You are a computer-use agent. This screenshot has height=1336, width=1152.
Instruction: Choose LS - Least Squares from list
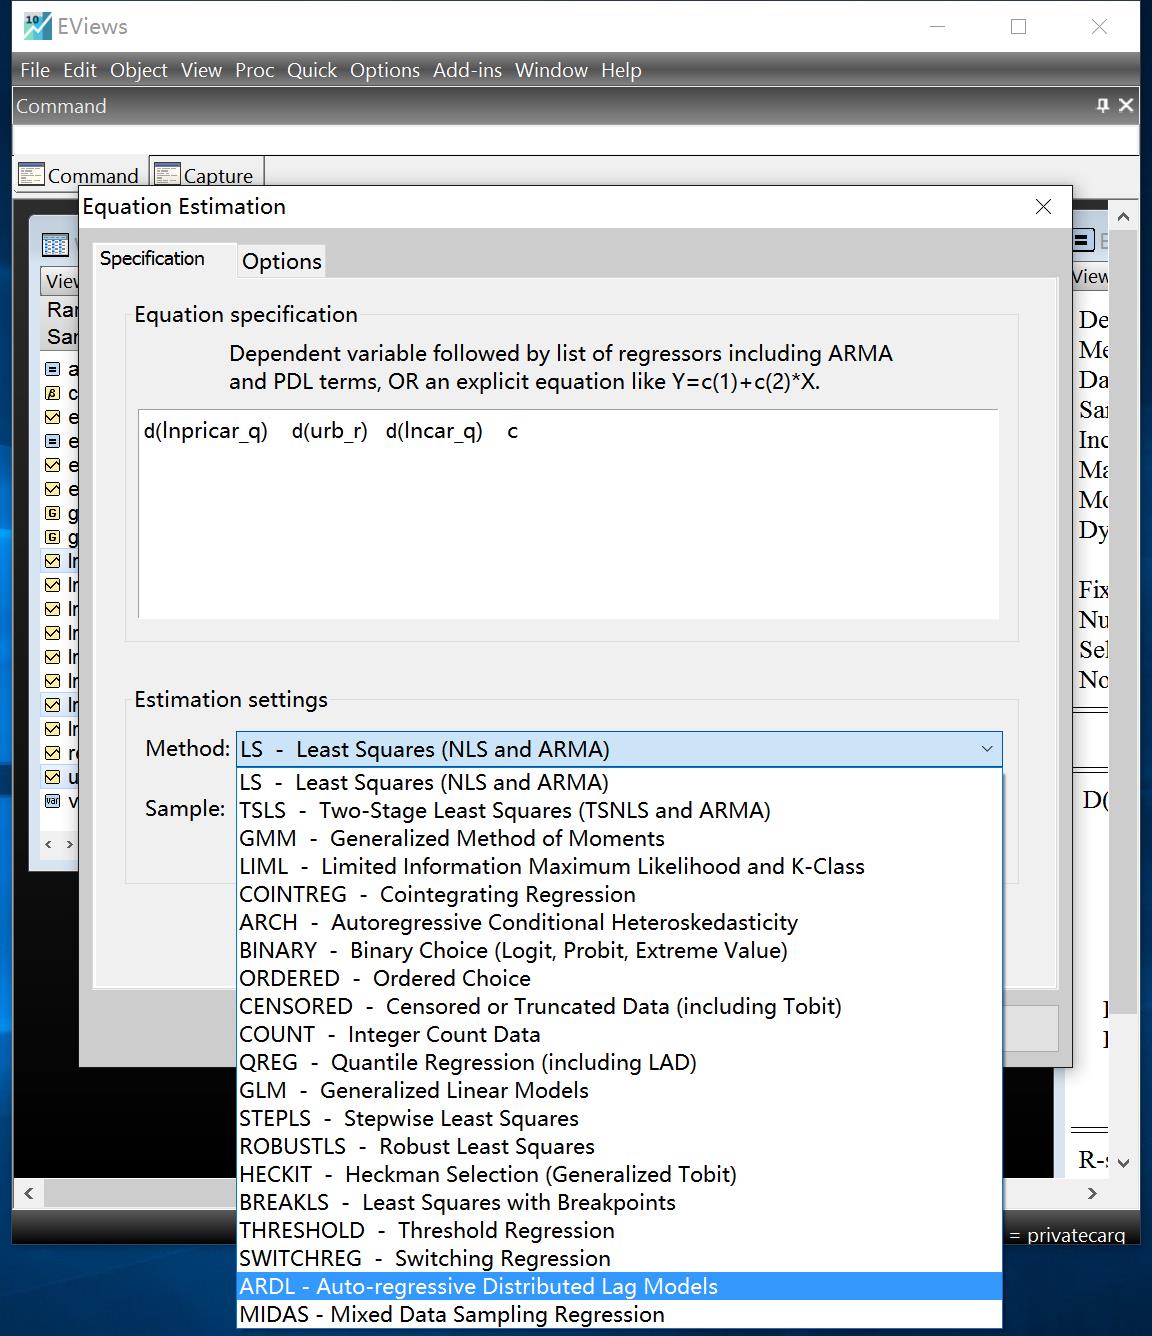[x=619, y=782]
